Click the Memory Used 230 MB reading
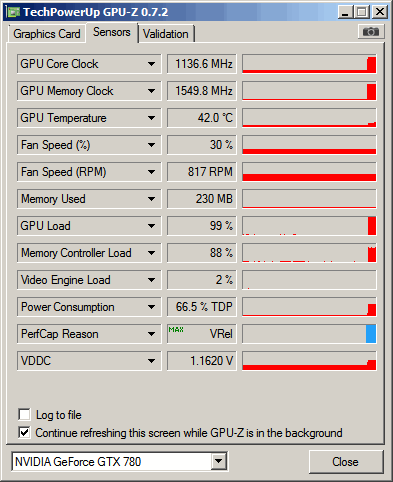Image resolution: width=393 pixels, height=482 pixels. point(202,199)
